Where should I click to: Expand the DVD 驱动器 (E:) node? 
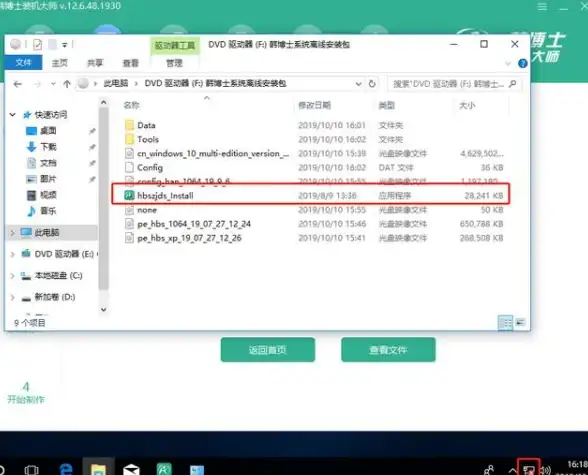[12, 254]
